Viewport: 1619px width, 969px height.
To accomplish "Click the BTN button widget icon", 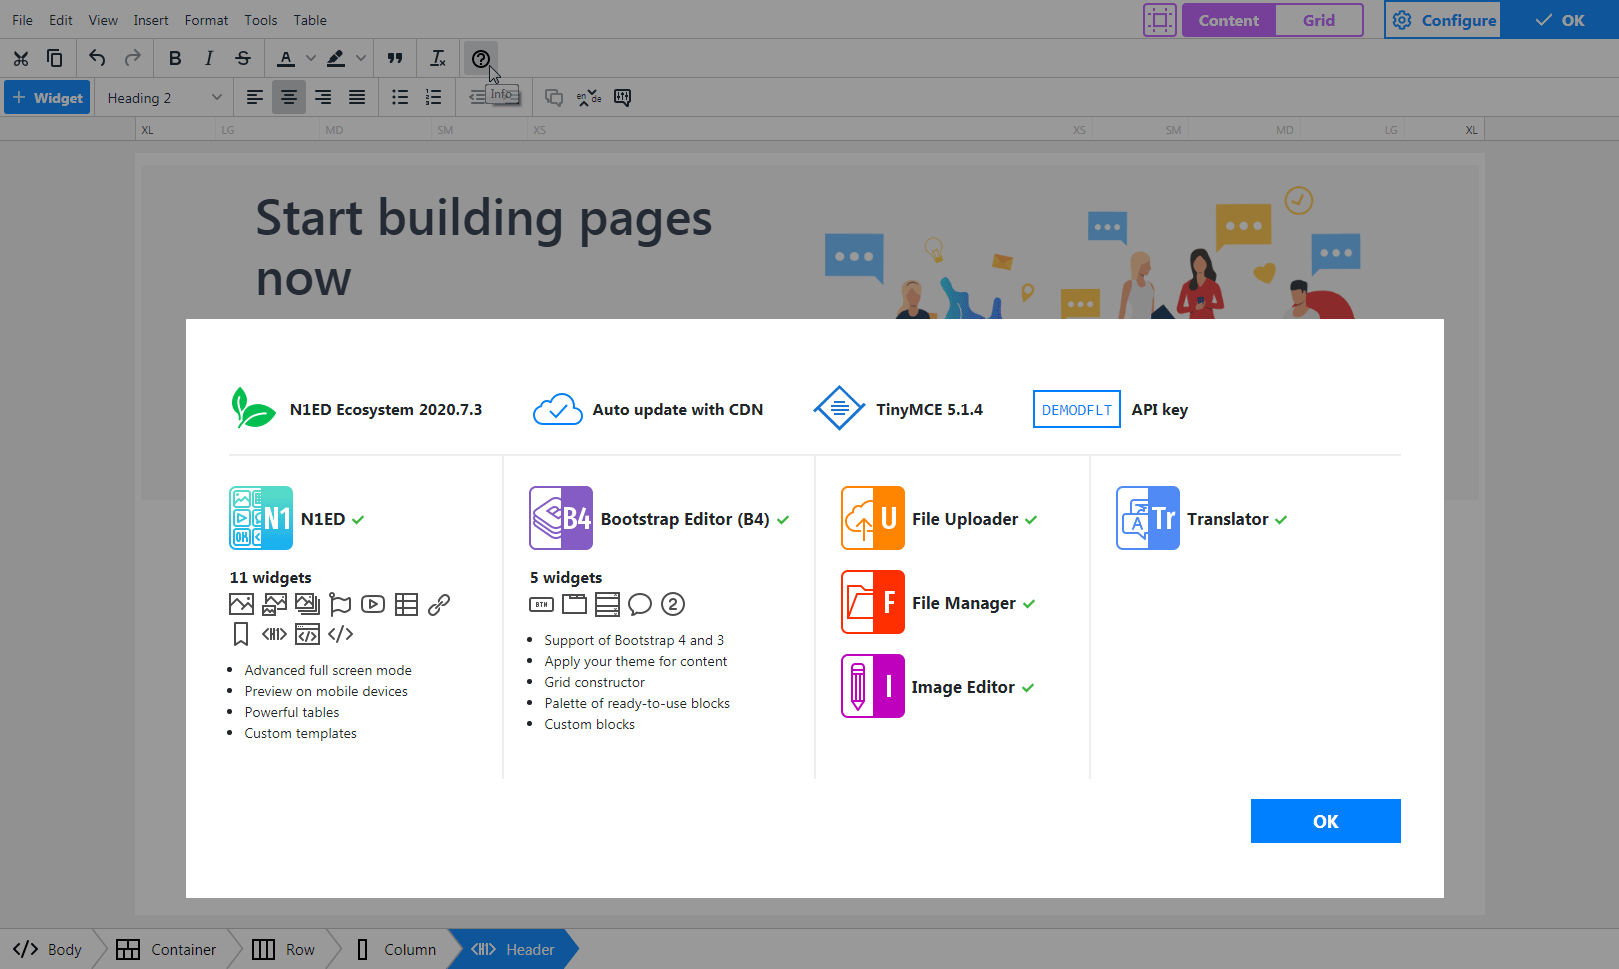I will click(541, 604).
